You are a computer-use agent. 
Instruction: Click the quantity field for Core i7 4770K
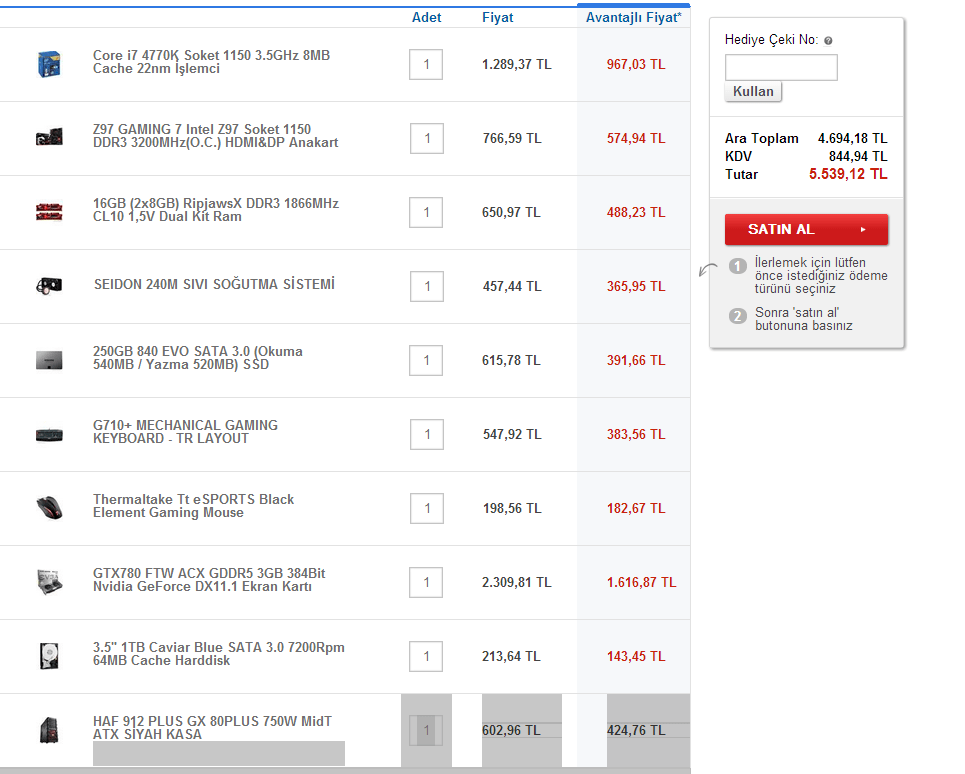[x=426, y=65]
